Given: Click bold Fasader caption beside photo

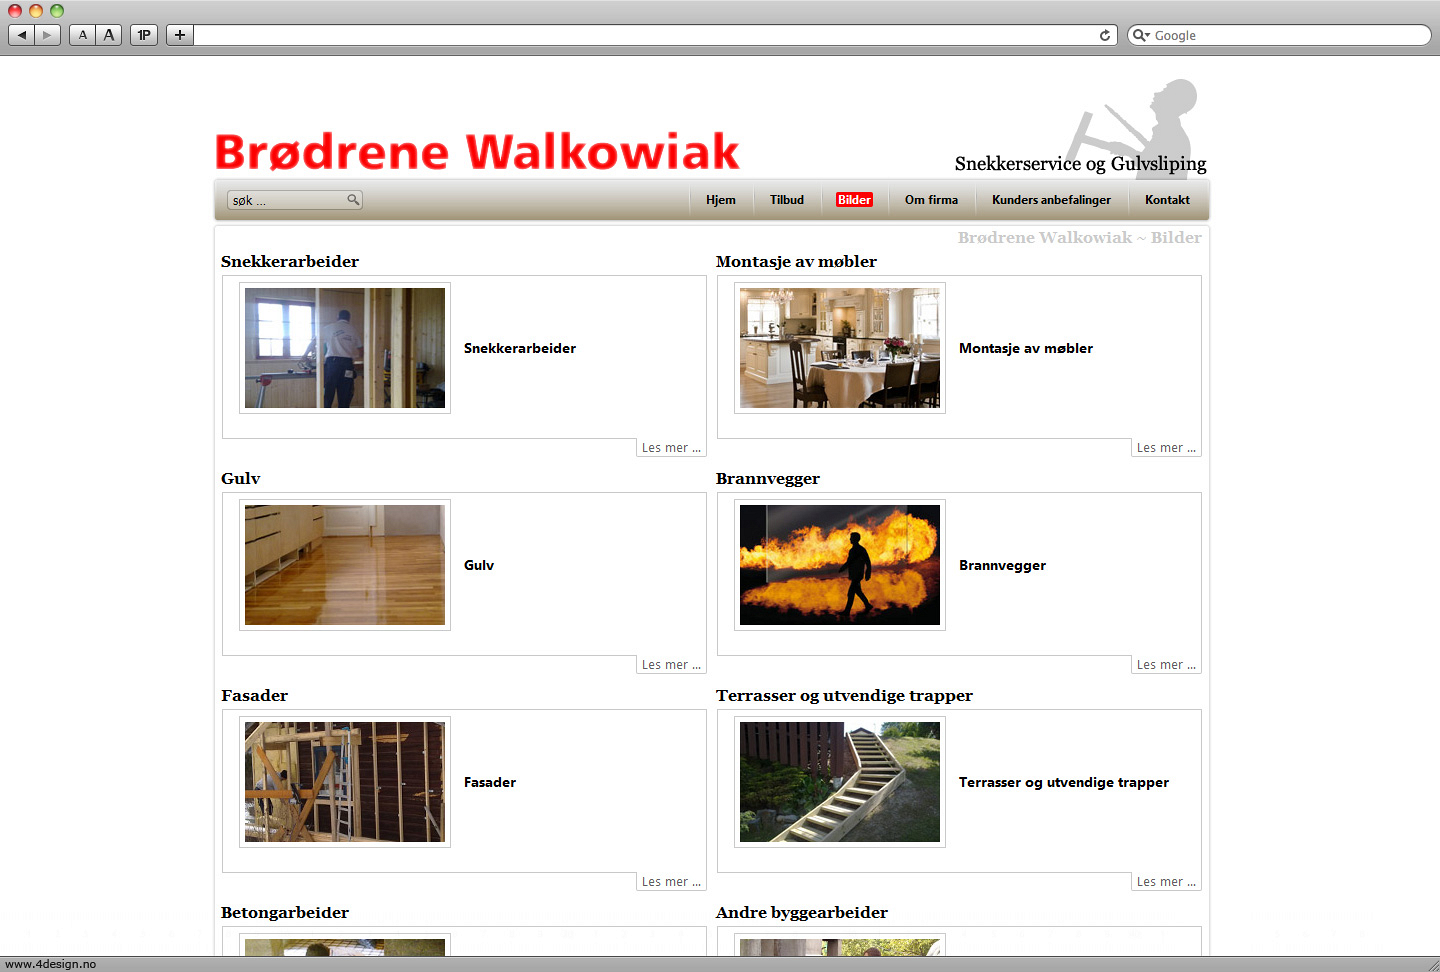Looking at the screenshot, I should point(490,782).
